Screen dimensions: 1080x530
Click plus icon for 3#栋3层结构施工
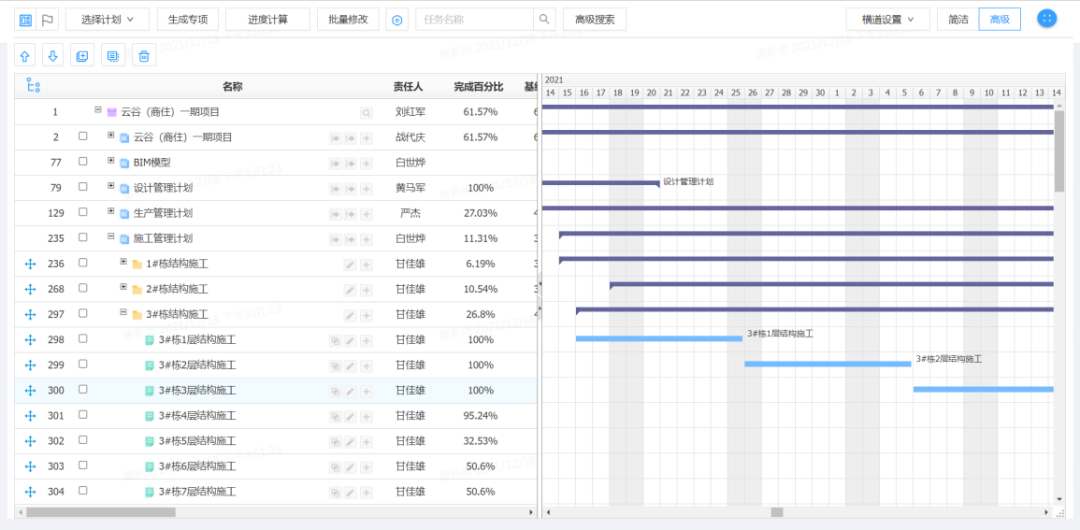click(x=366, y=391)
